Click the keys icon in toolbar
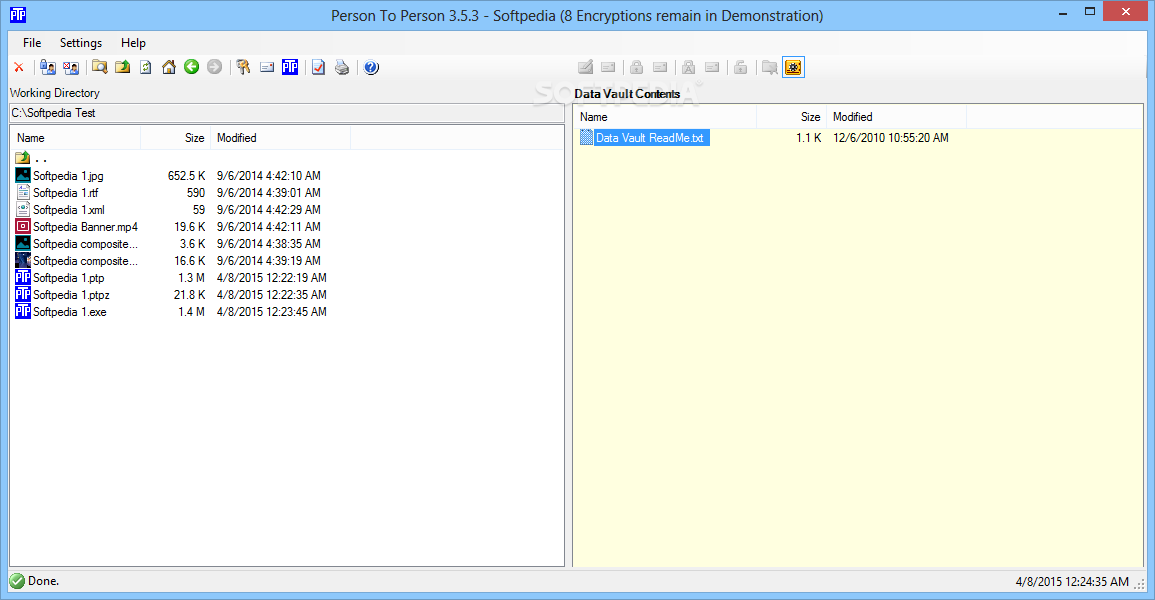 (x=243, y=68)
